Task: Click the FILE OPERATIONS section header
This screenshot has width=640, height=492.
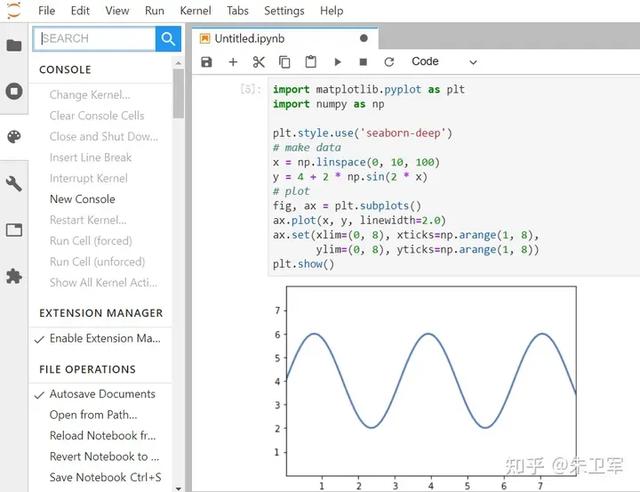Action: point(87,370)
